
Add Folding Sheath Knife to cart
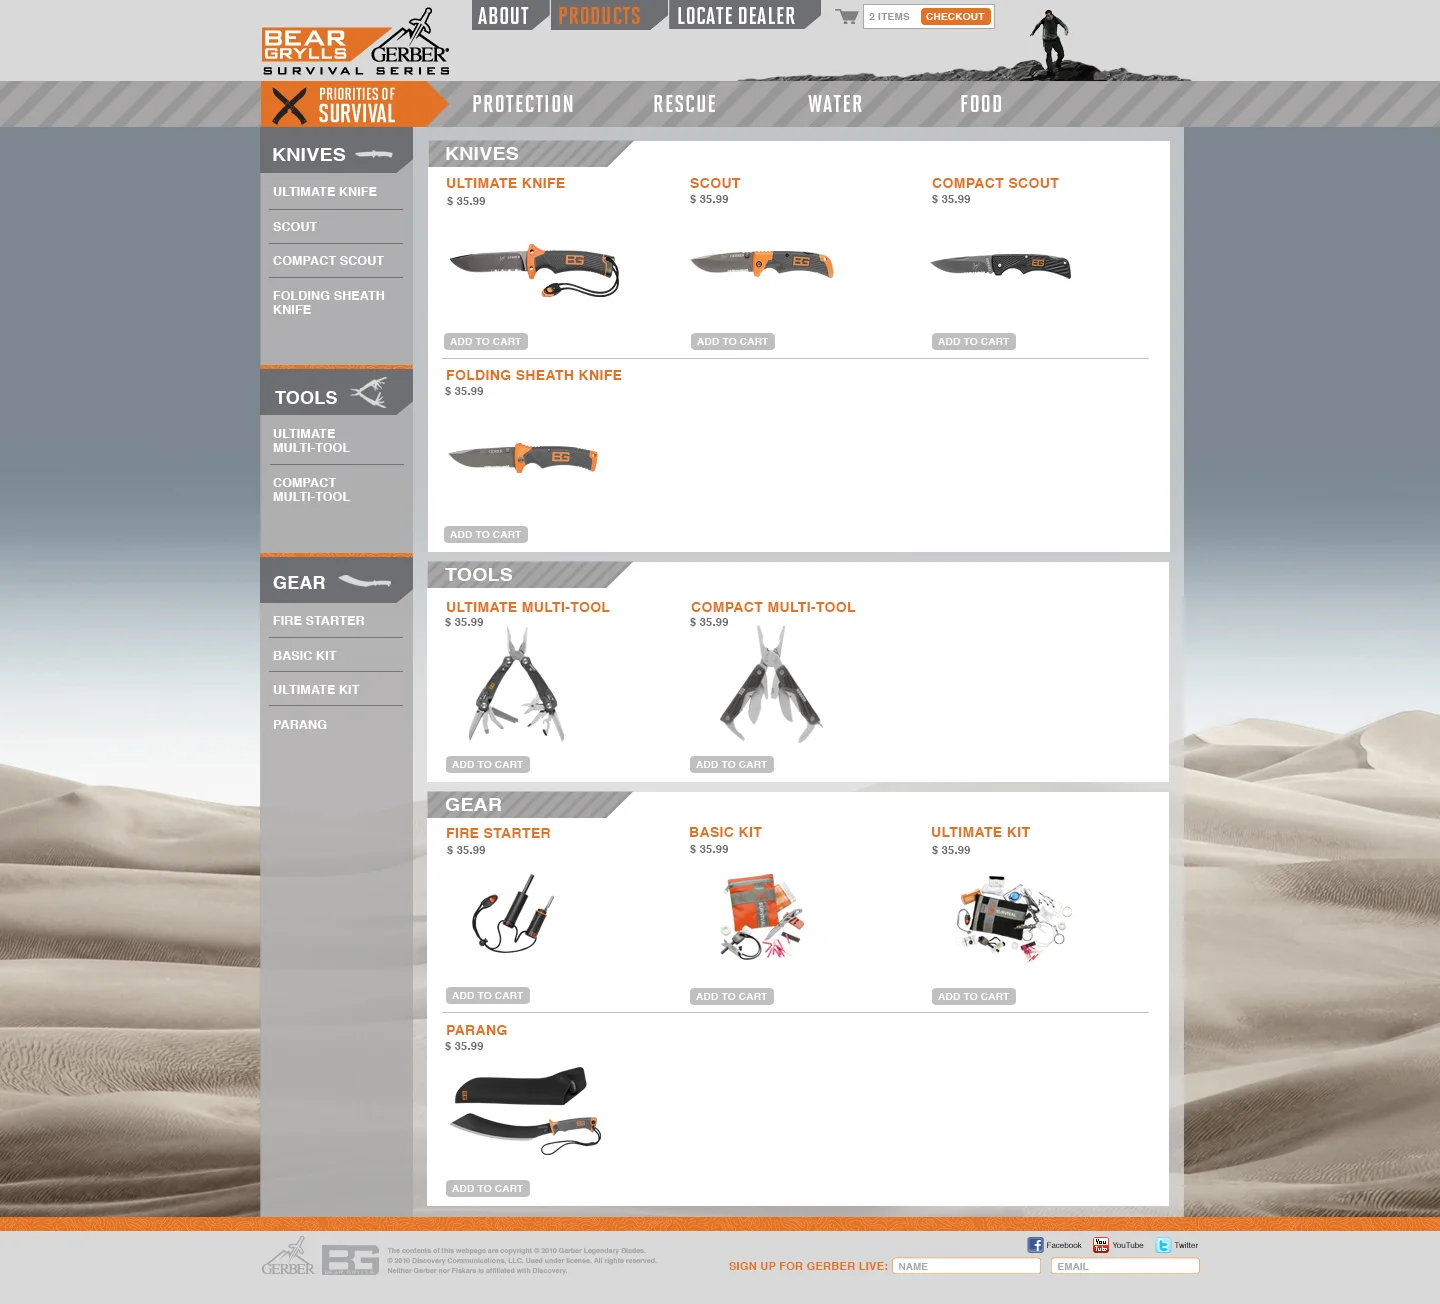click(486, 535)
